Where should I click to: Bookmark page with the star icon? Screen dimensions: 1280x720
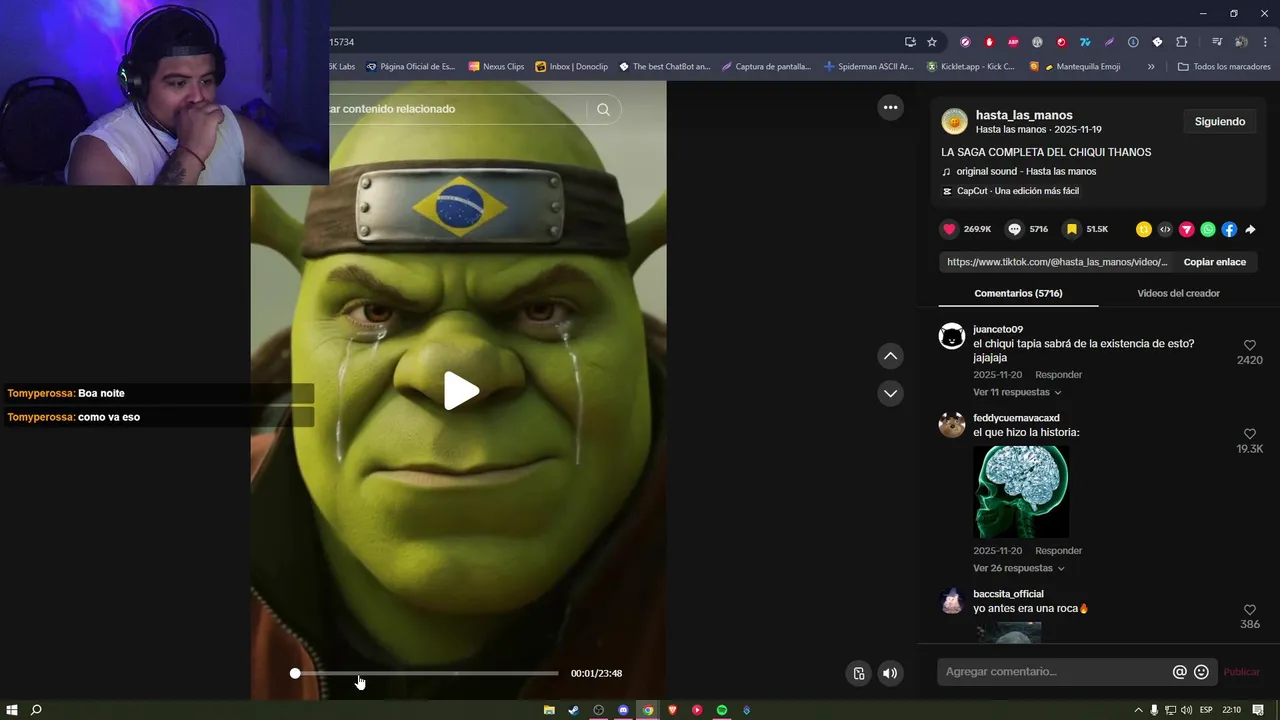click(932, 42)
